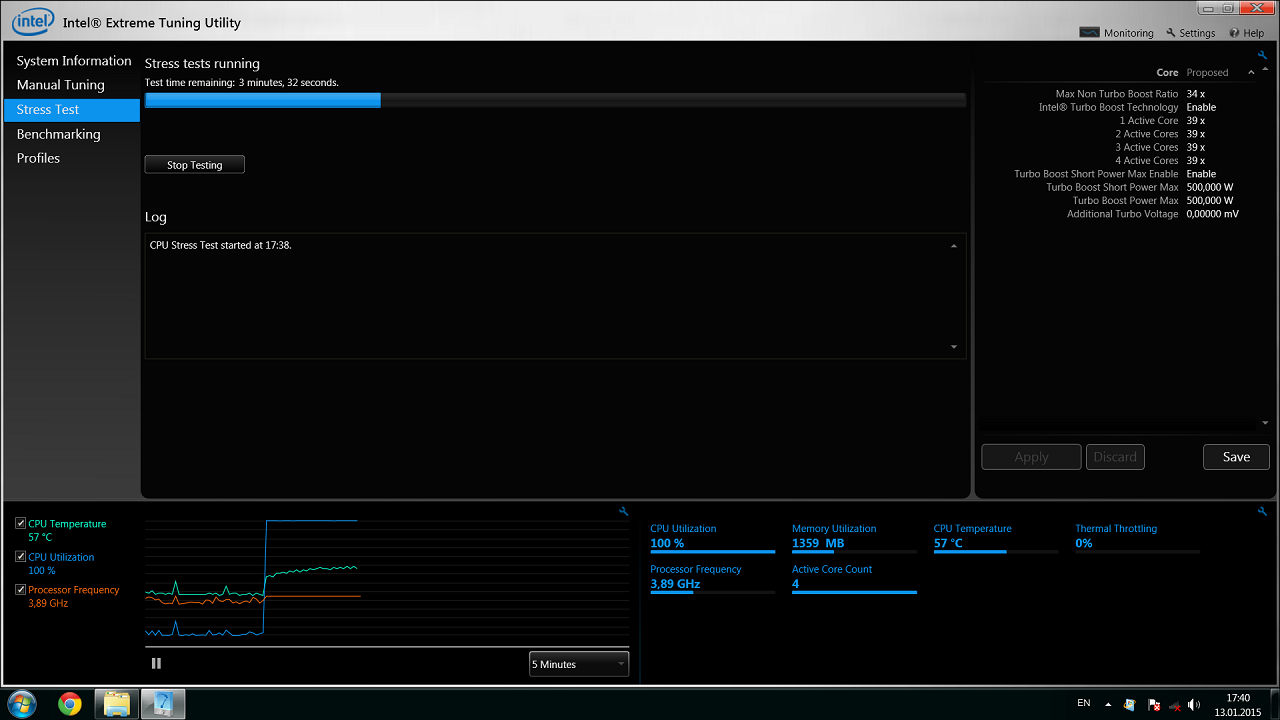This screenshot has width=1280, height=720.
Task: Launch Google Chrome from the taskbar
Action: tap(69, 703)
